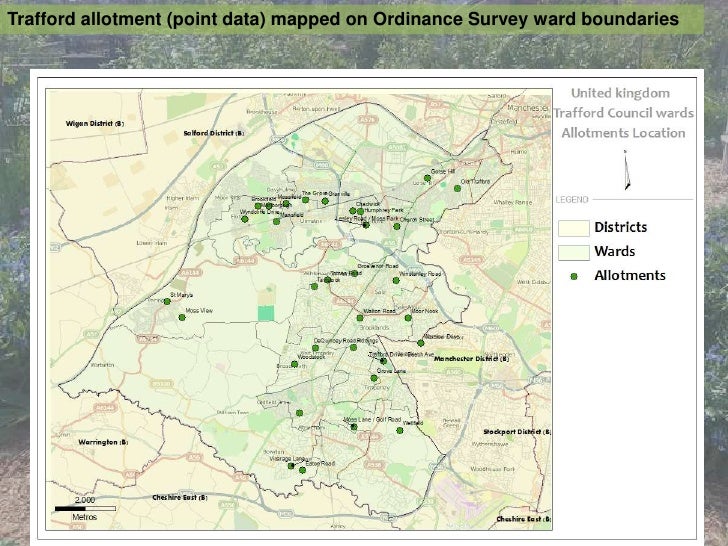Image resolution: width=728 pixels, height=546 pixels.
Task: Pick the Granville allotment marker
Action: point(325,201)
